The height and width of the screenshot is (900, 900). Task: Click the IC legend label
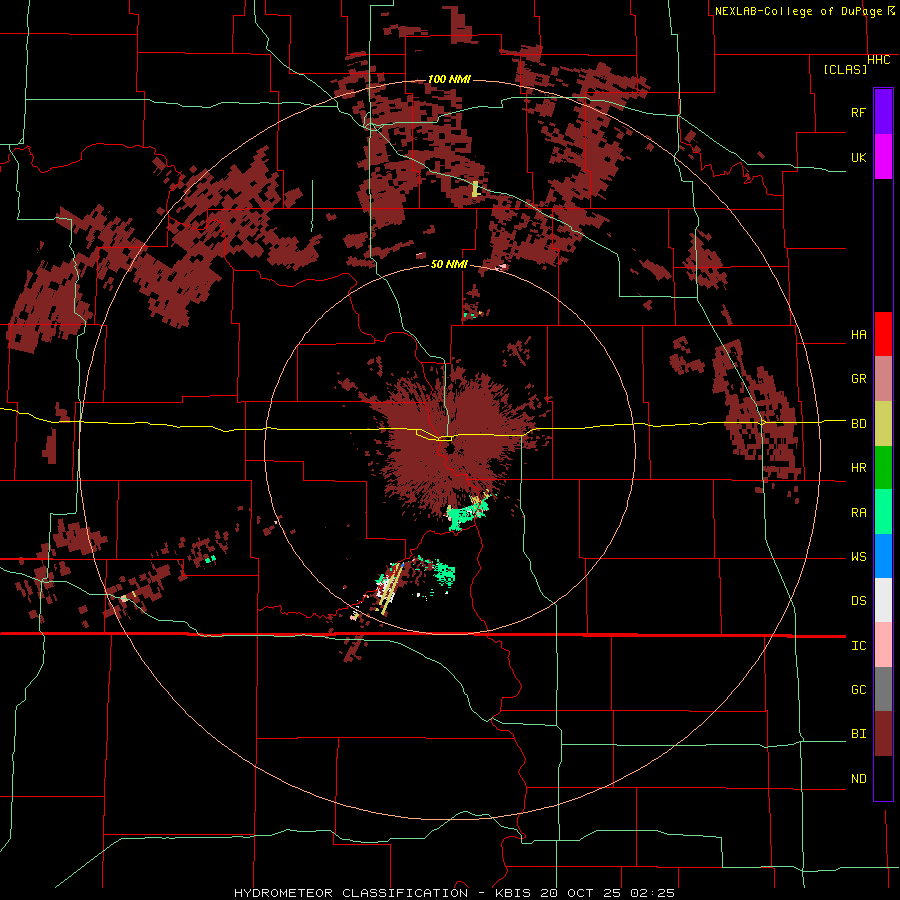point(858,645)
